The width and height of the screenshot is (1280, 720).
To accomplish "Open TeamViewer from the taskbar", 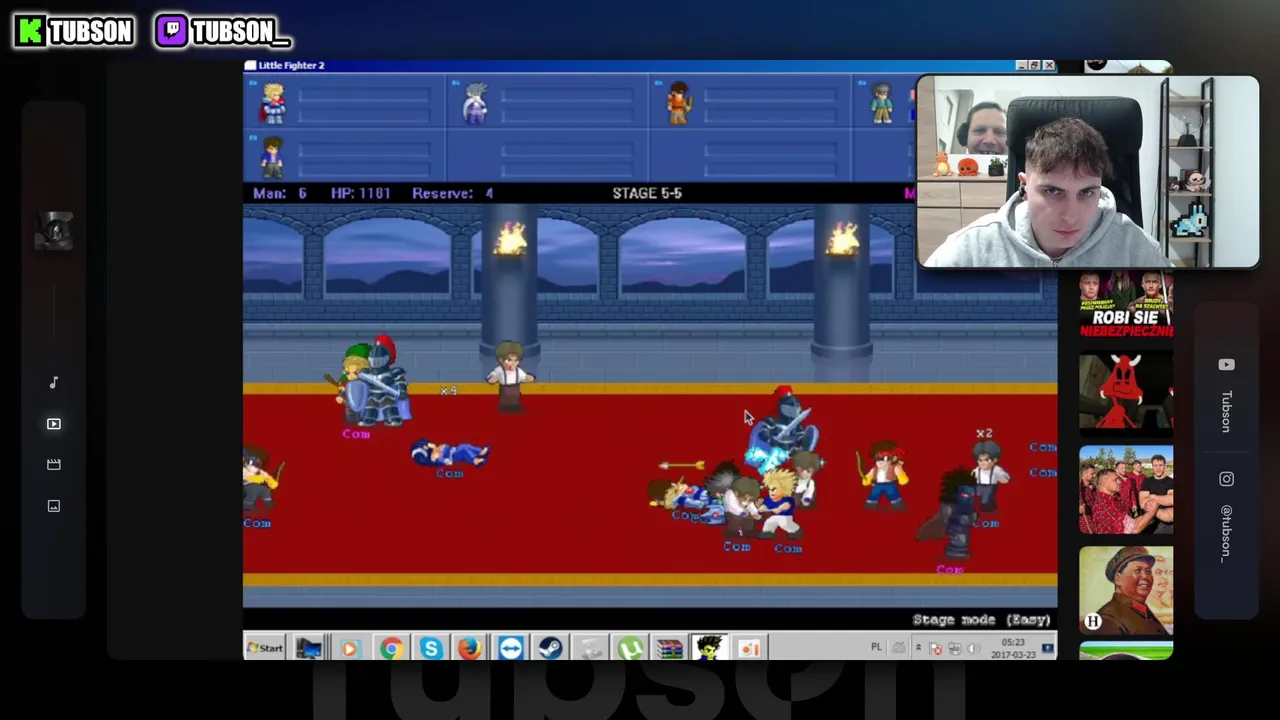I will 510,649.
